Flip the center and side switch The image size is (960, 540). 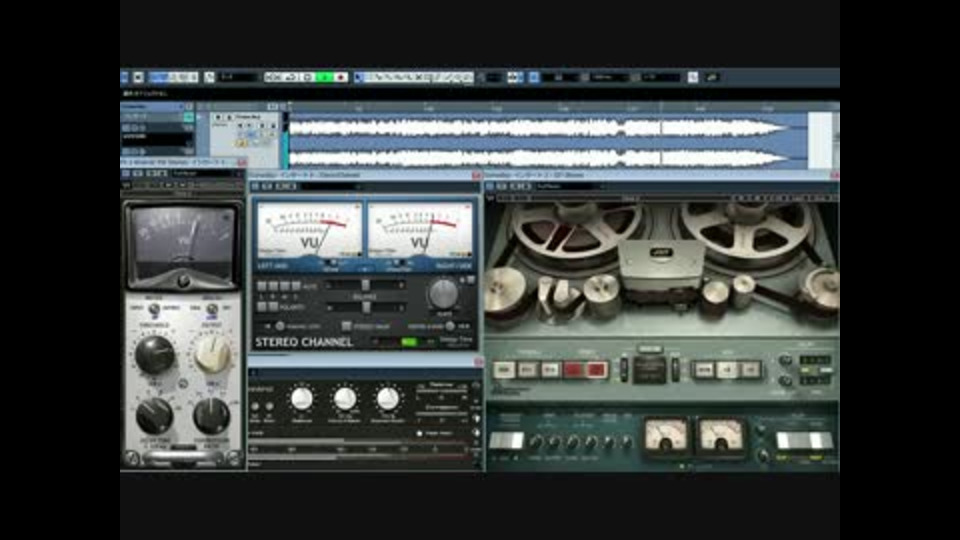450,326
